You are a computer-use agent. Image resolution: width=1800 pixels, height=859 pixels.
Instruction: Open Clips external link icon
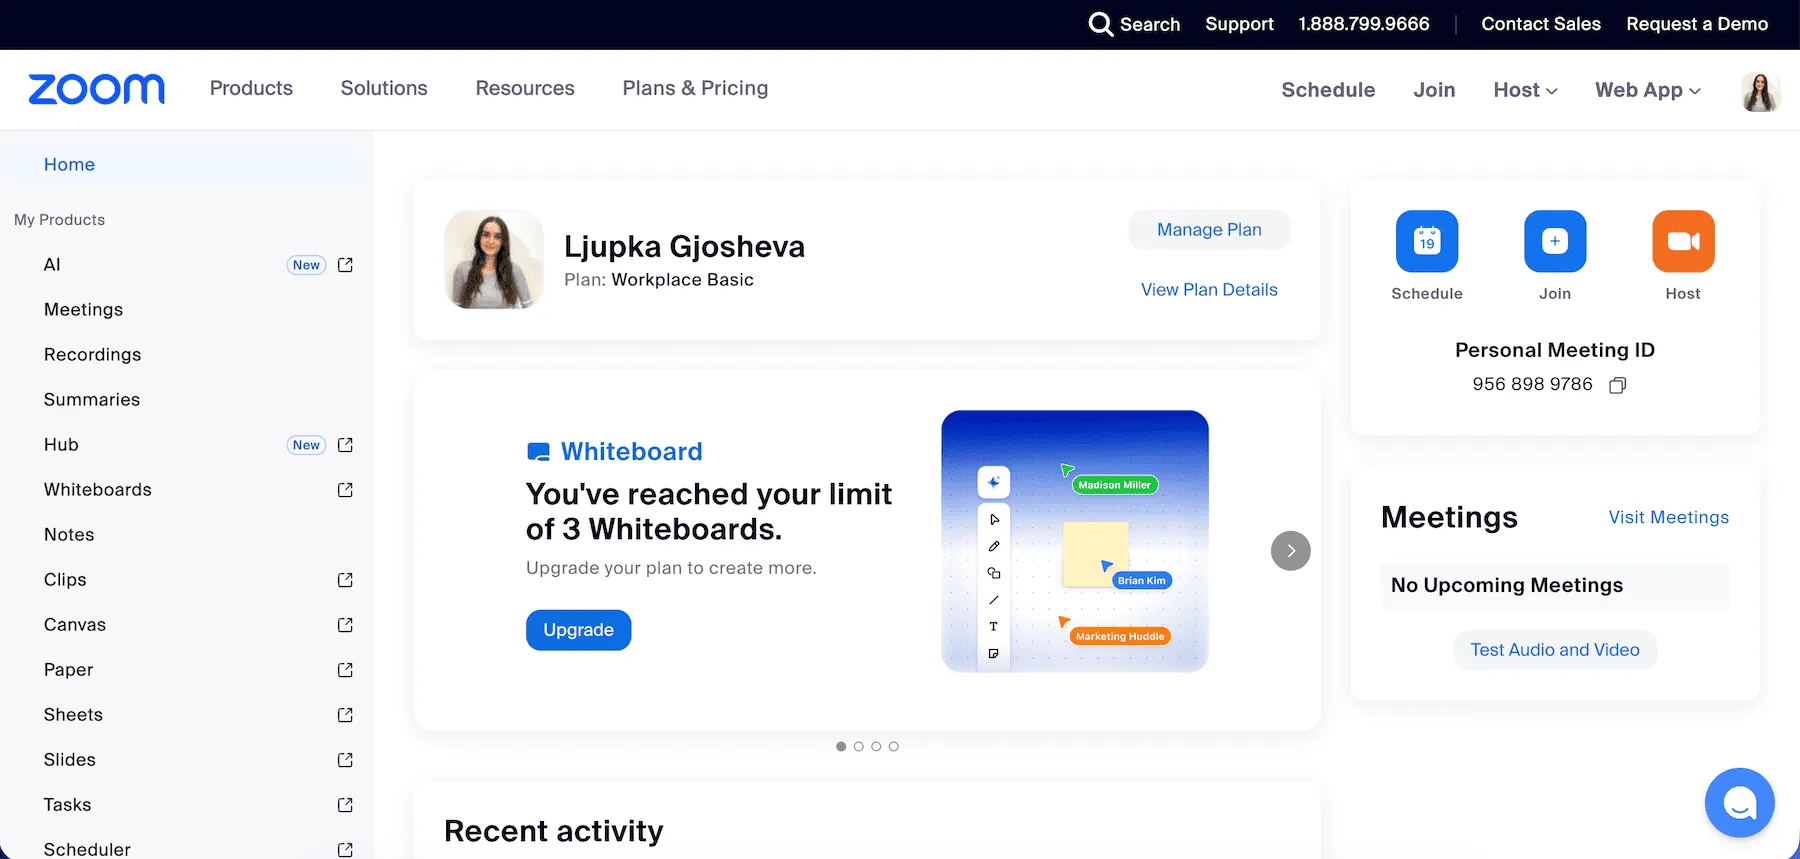coord(345,580)
